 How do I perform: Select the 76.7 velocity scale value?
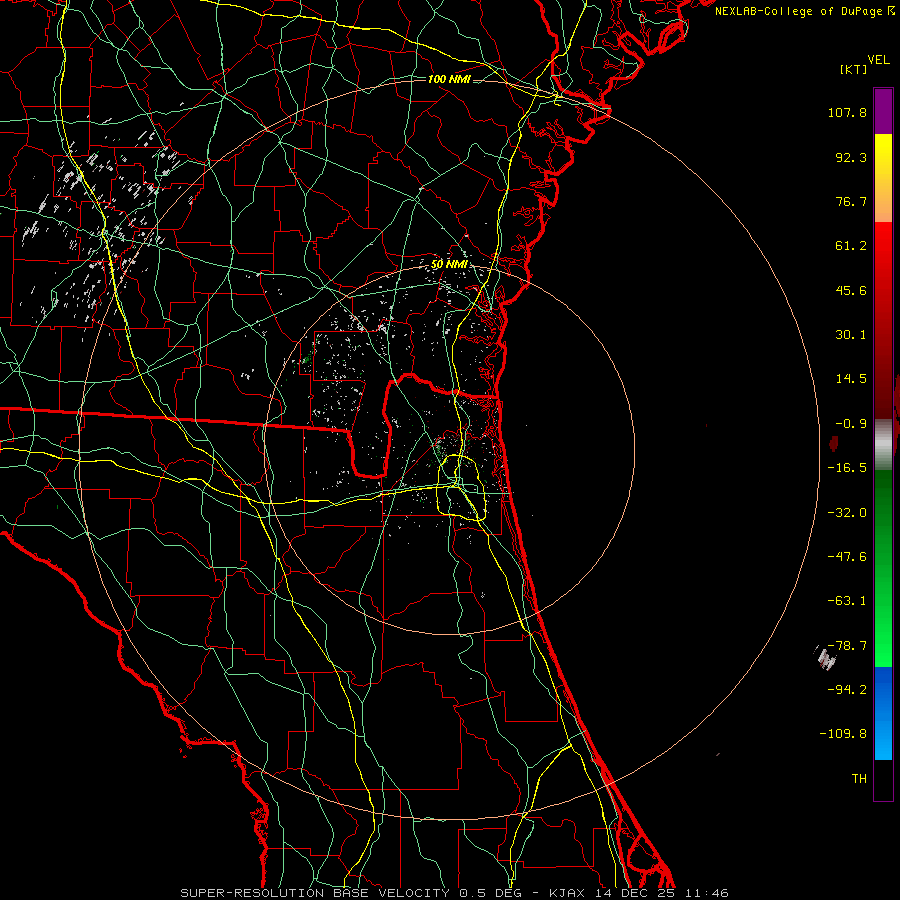click(851, 201)
